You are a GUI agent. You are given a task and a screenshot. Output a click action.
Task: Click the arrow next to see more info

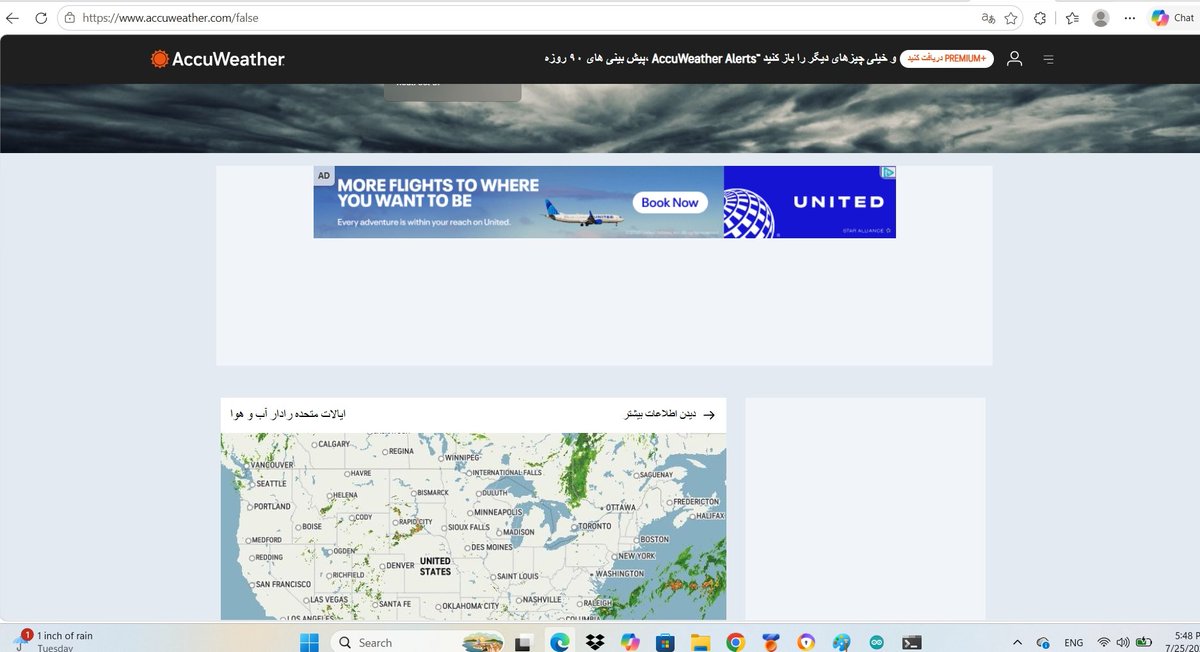(710, 414)
